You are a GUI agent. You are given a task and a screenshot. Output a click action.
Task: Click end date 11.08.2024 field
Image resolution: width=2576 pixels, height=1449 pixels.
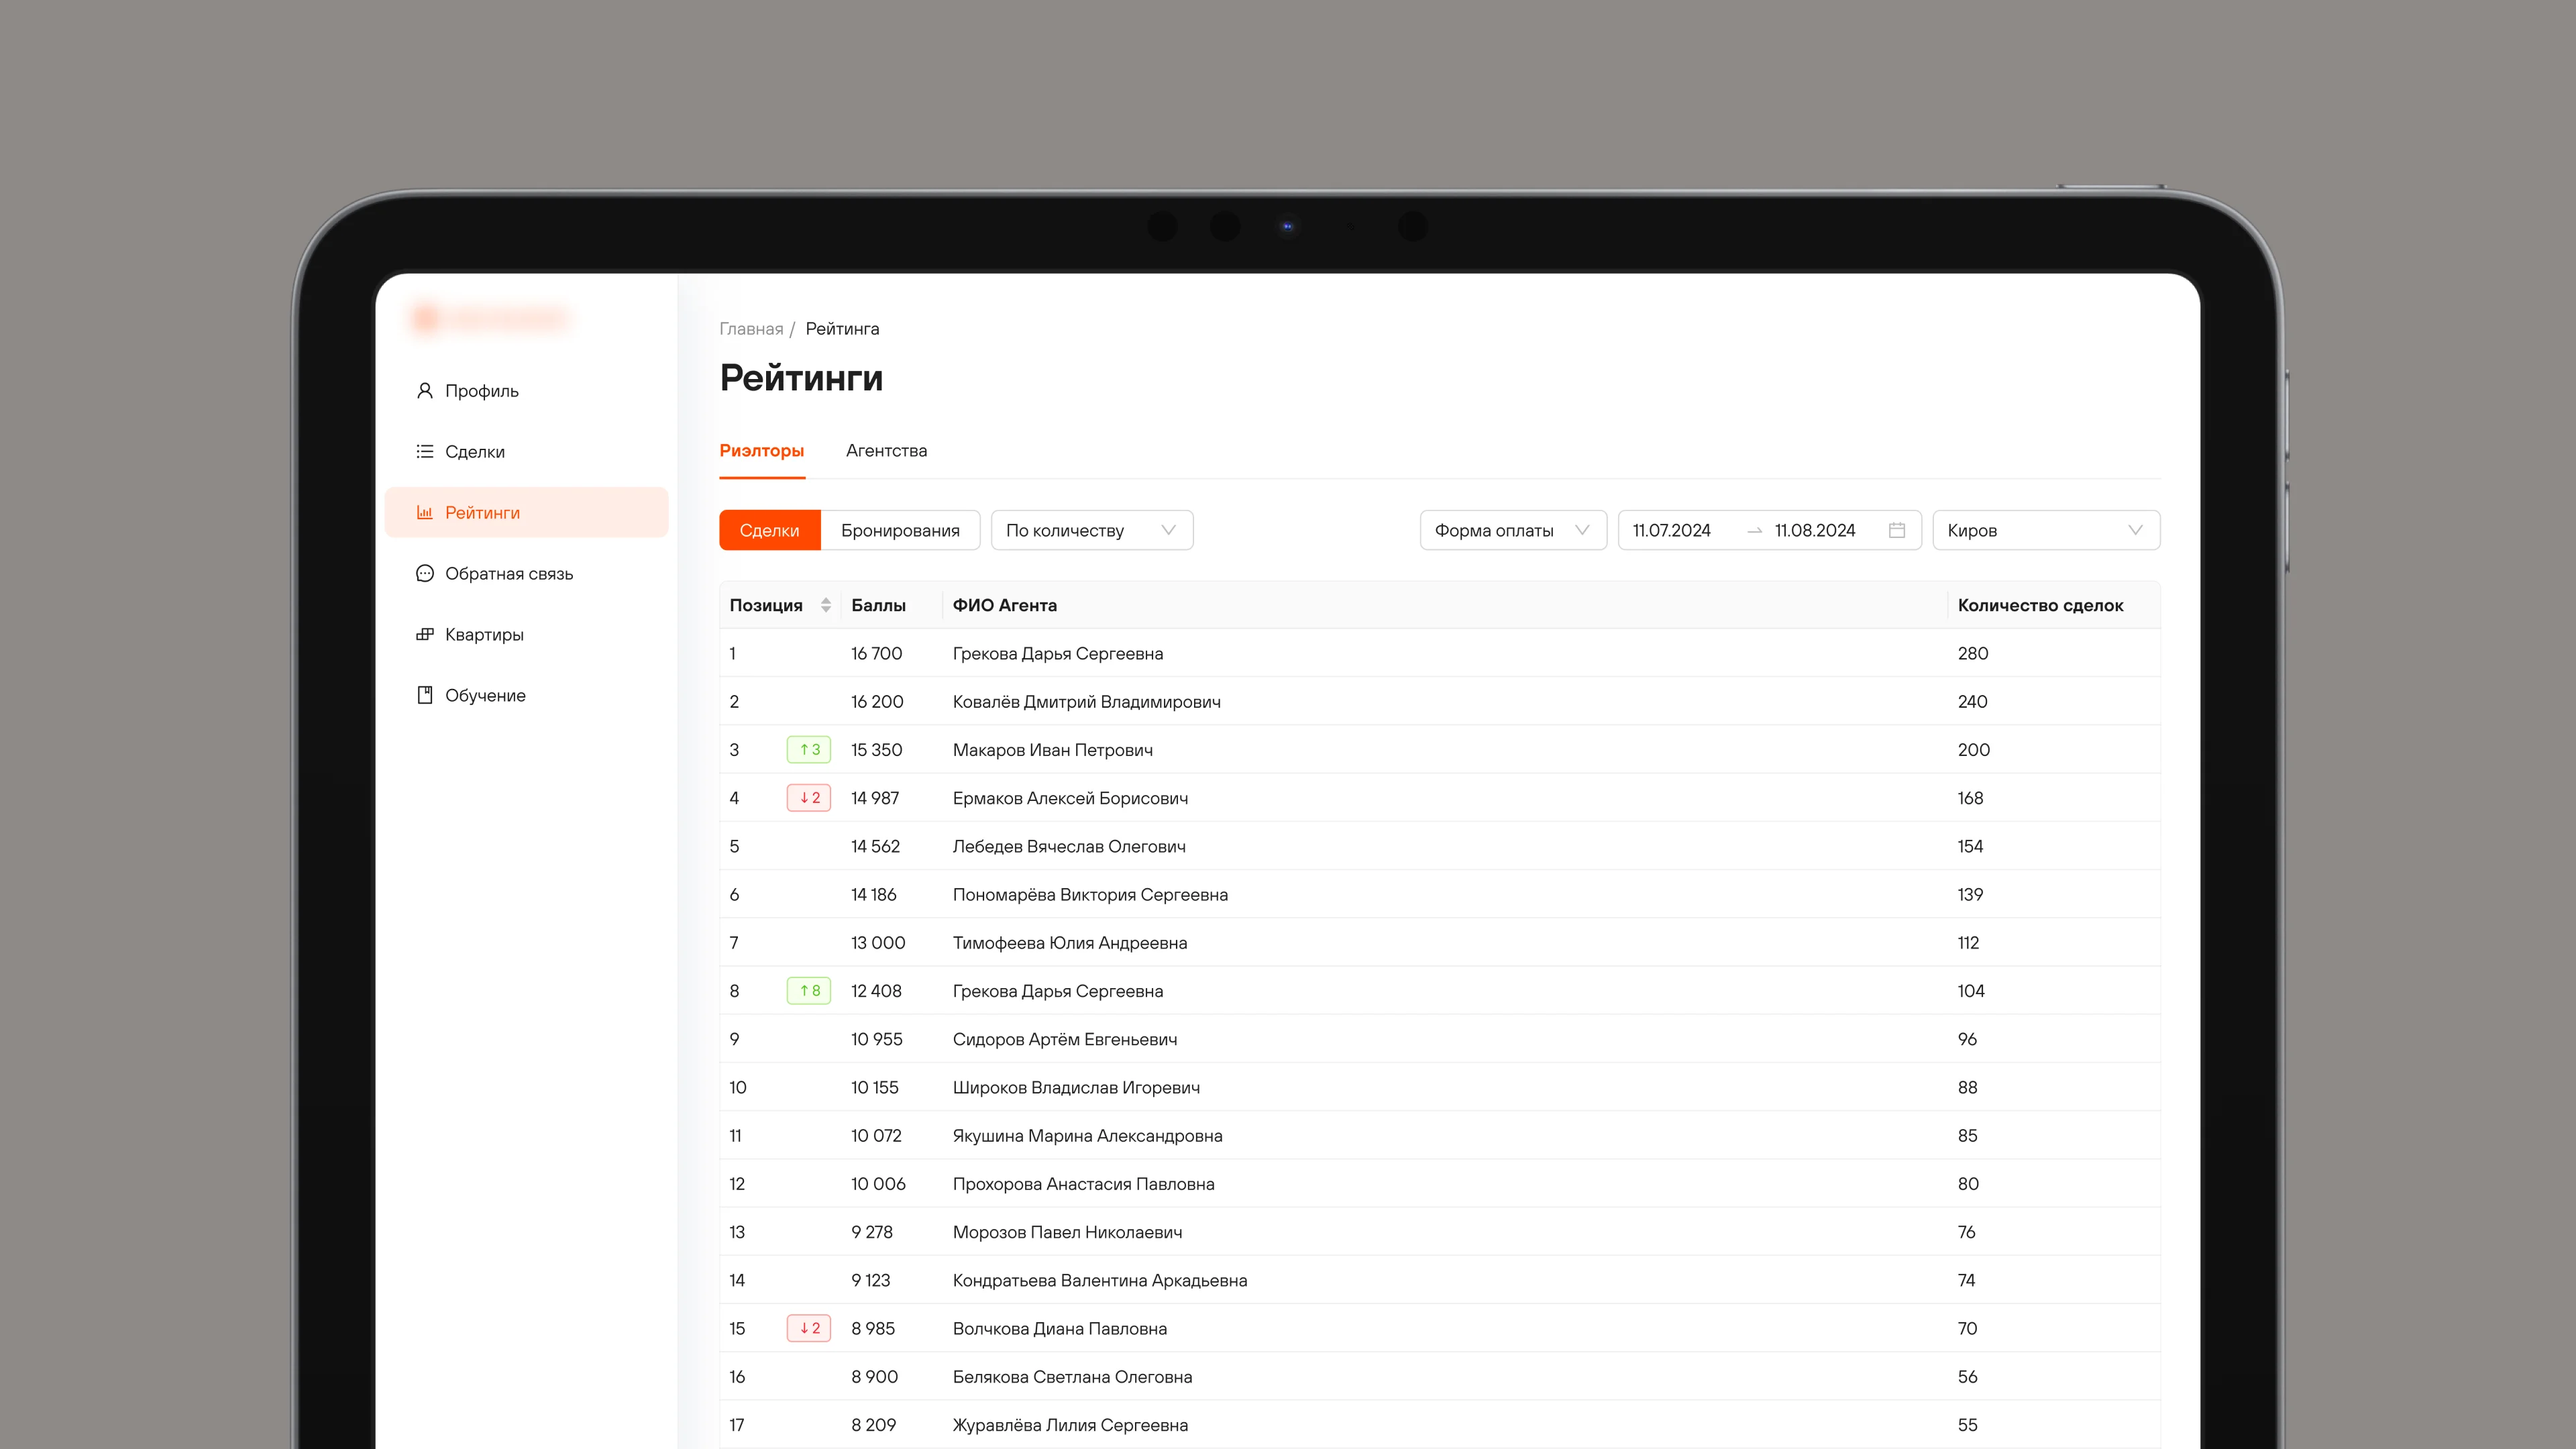(1814, 530)
